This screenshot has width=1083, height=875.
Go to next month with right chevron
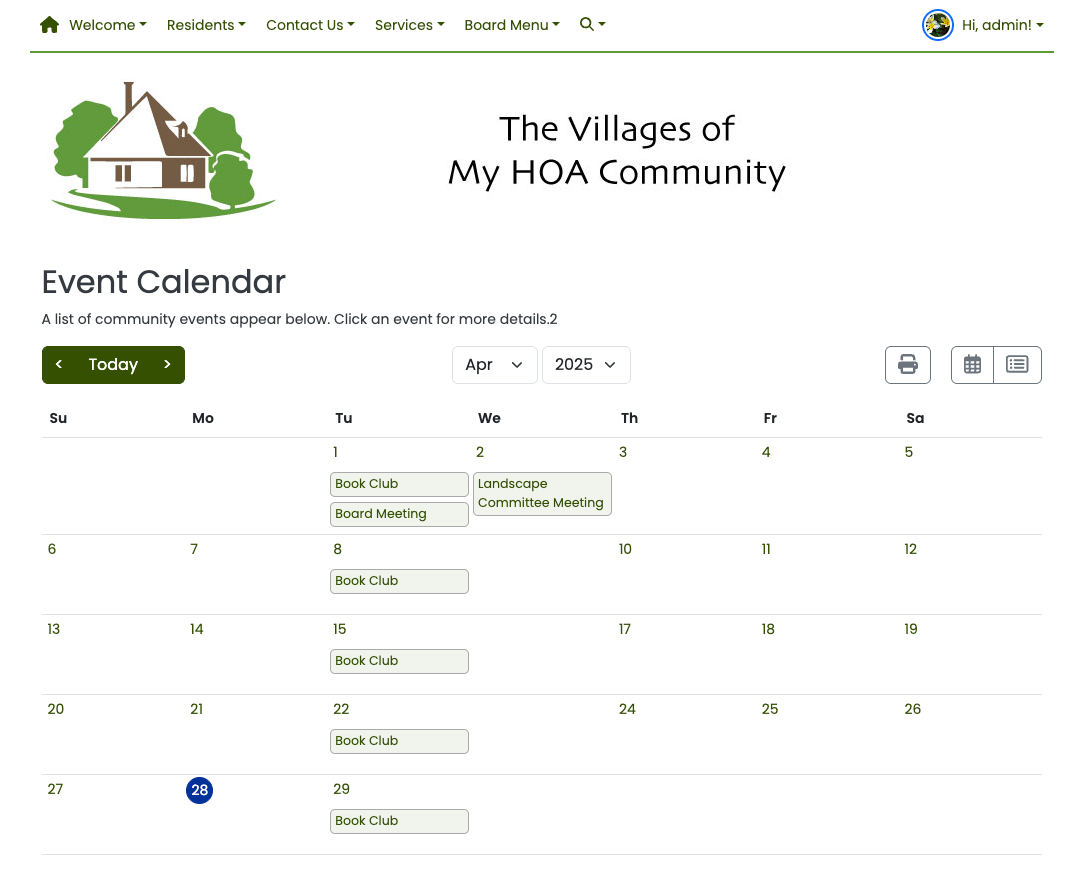click(167, 364)
